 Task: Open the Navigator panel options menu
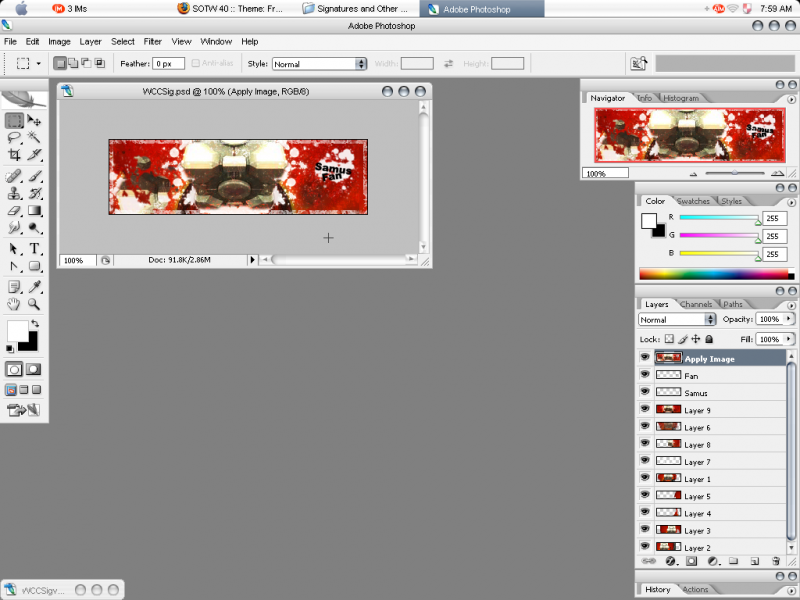[791, 100]
